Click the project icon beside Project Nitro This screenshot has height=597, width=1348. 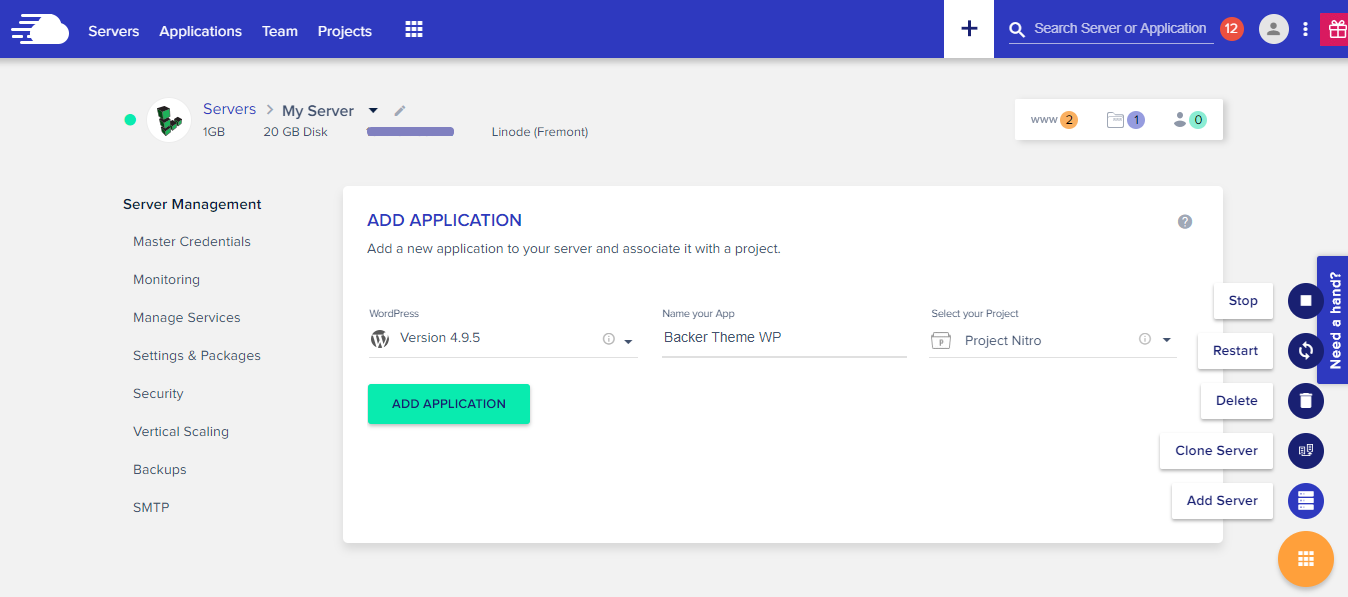click(941, 341)
